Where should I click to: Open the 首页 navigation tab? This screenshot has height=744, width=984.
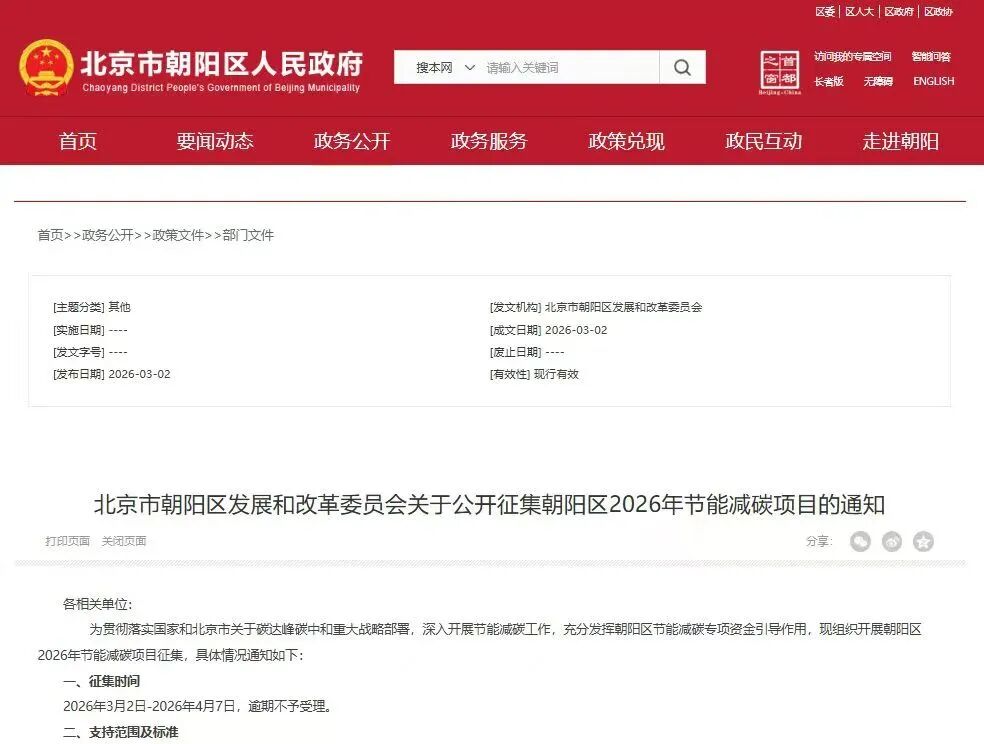[x=78, y=141]
